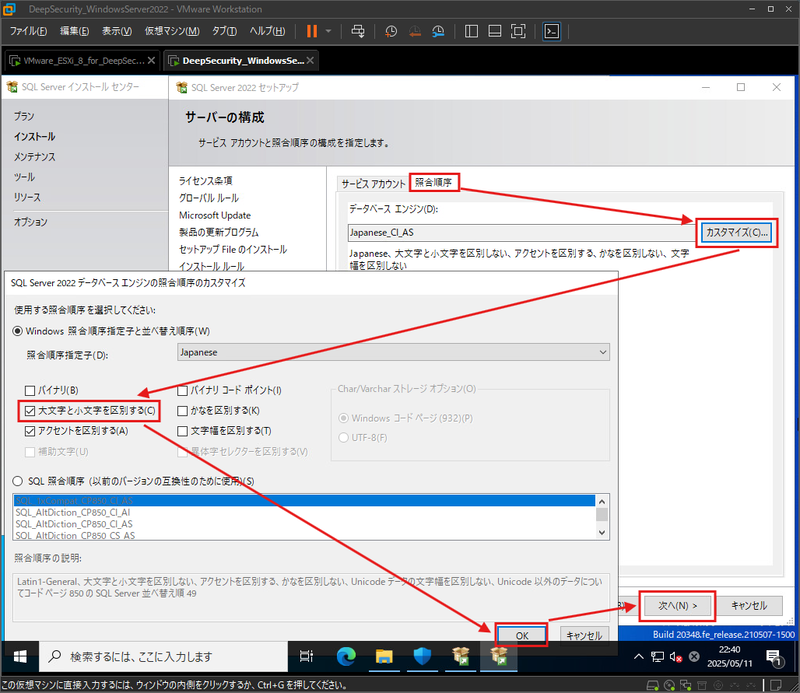The image size is (800, 693).
Task: Launch Microsoft Edge from the taskbar
Action: pos(346,657)
